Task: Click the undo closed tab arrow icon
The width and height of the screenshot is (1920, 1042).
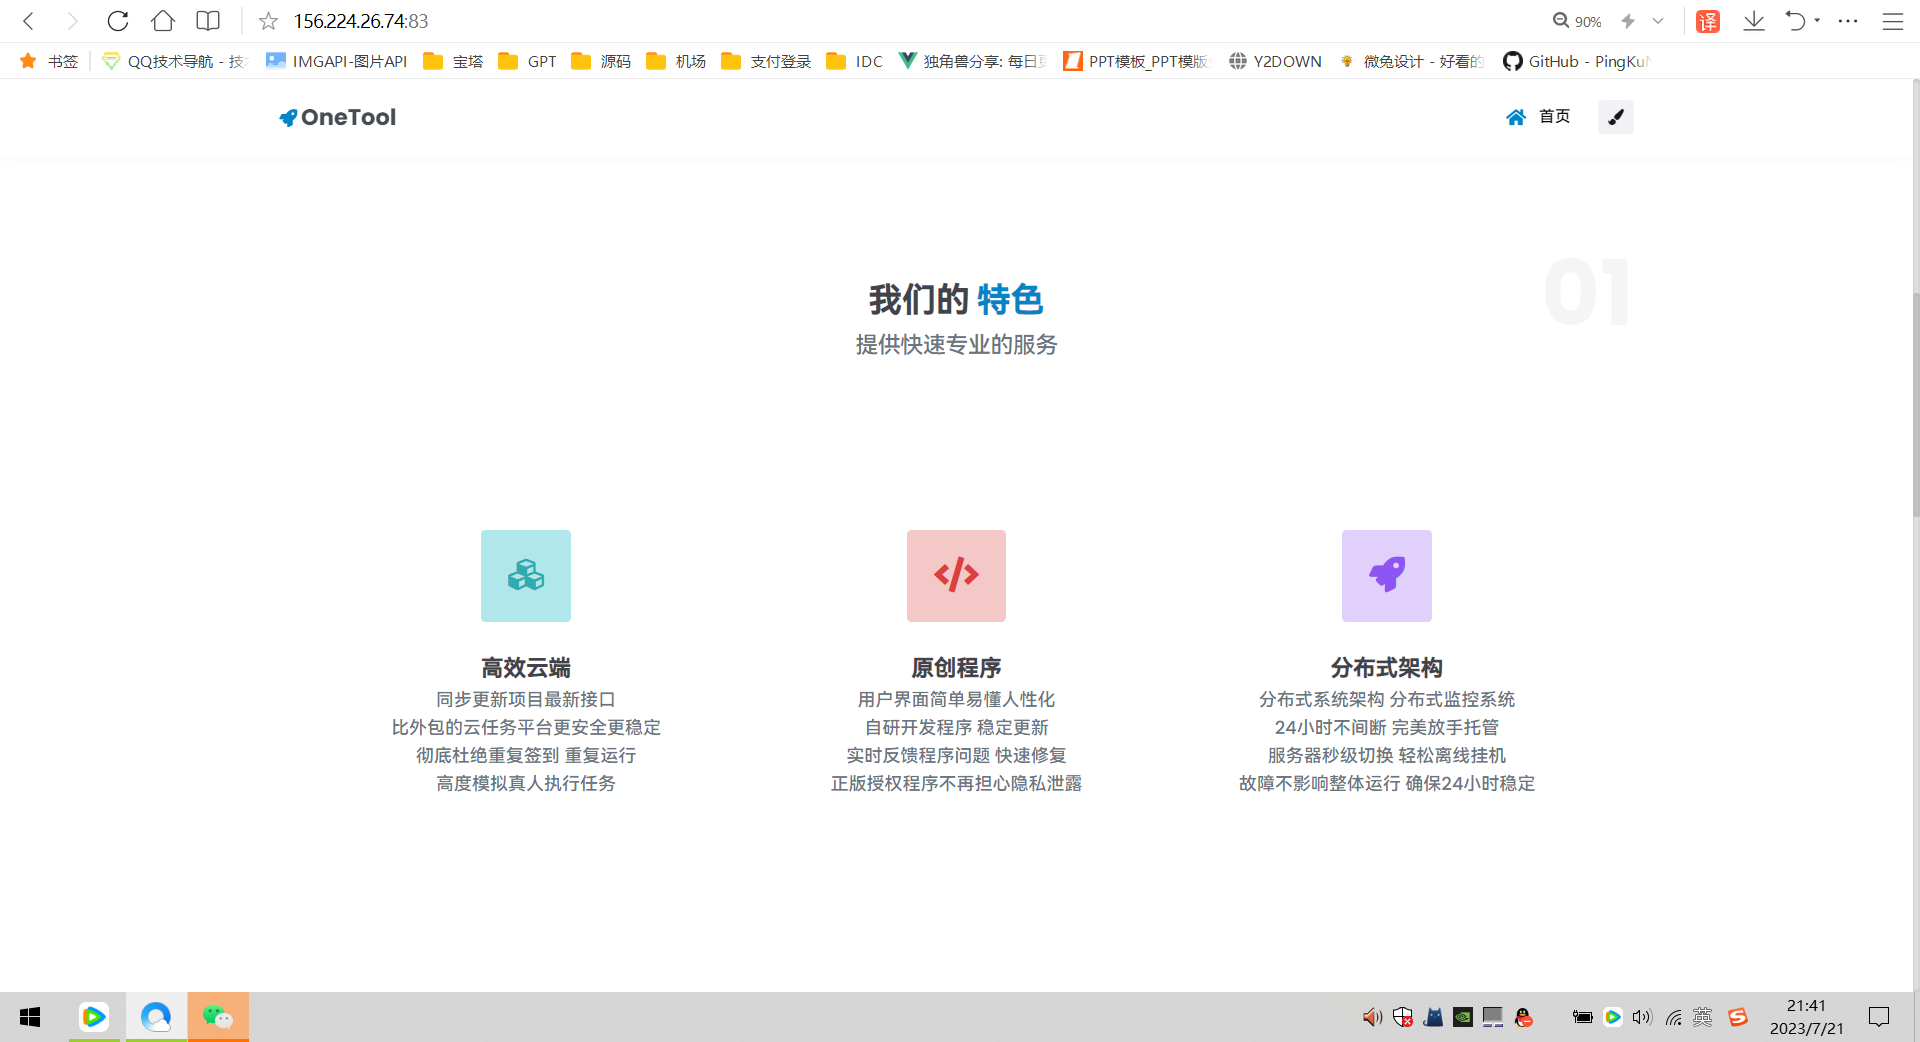Action: (x=1796, y=21)
